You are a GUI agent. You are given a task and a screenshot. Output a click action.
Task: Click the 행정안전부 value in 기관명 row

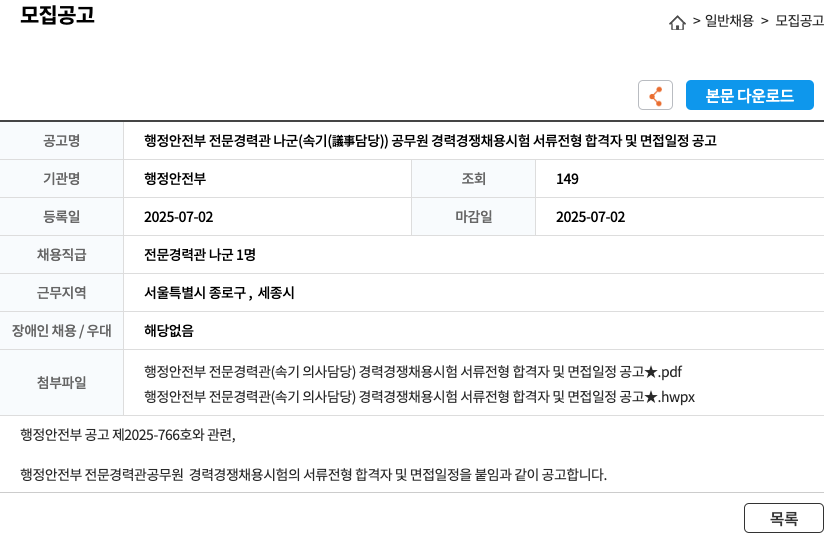pyautogui.click(x=175, y=179)
